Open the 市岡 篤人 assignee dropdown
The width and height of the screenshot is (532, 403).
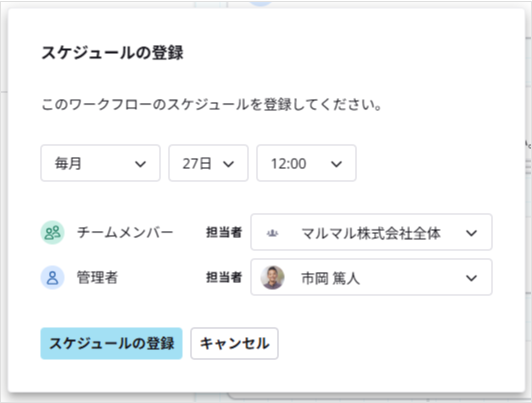pos(371,277)
